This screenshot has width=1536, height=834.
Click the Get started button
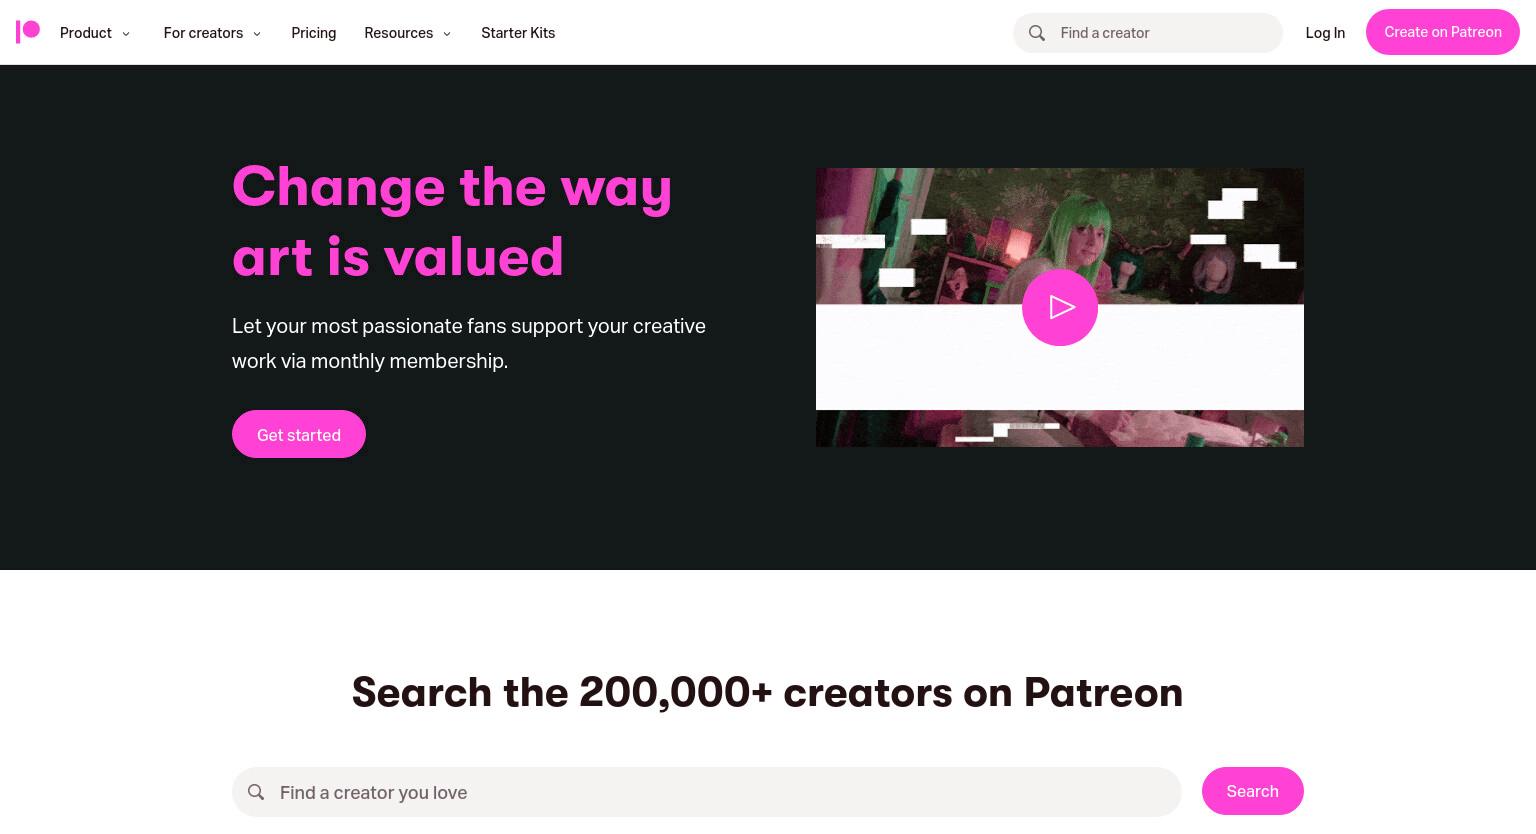[x=299, y=434]
